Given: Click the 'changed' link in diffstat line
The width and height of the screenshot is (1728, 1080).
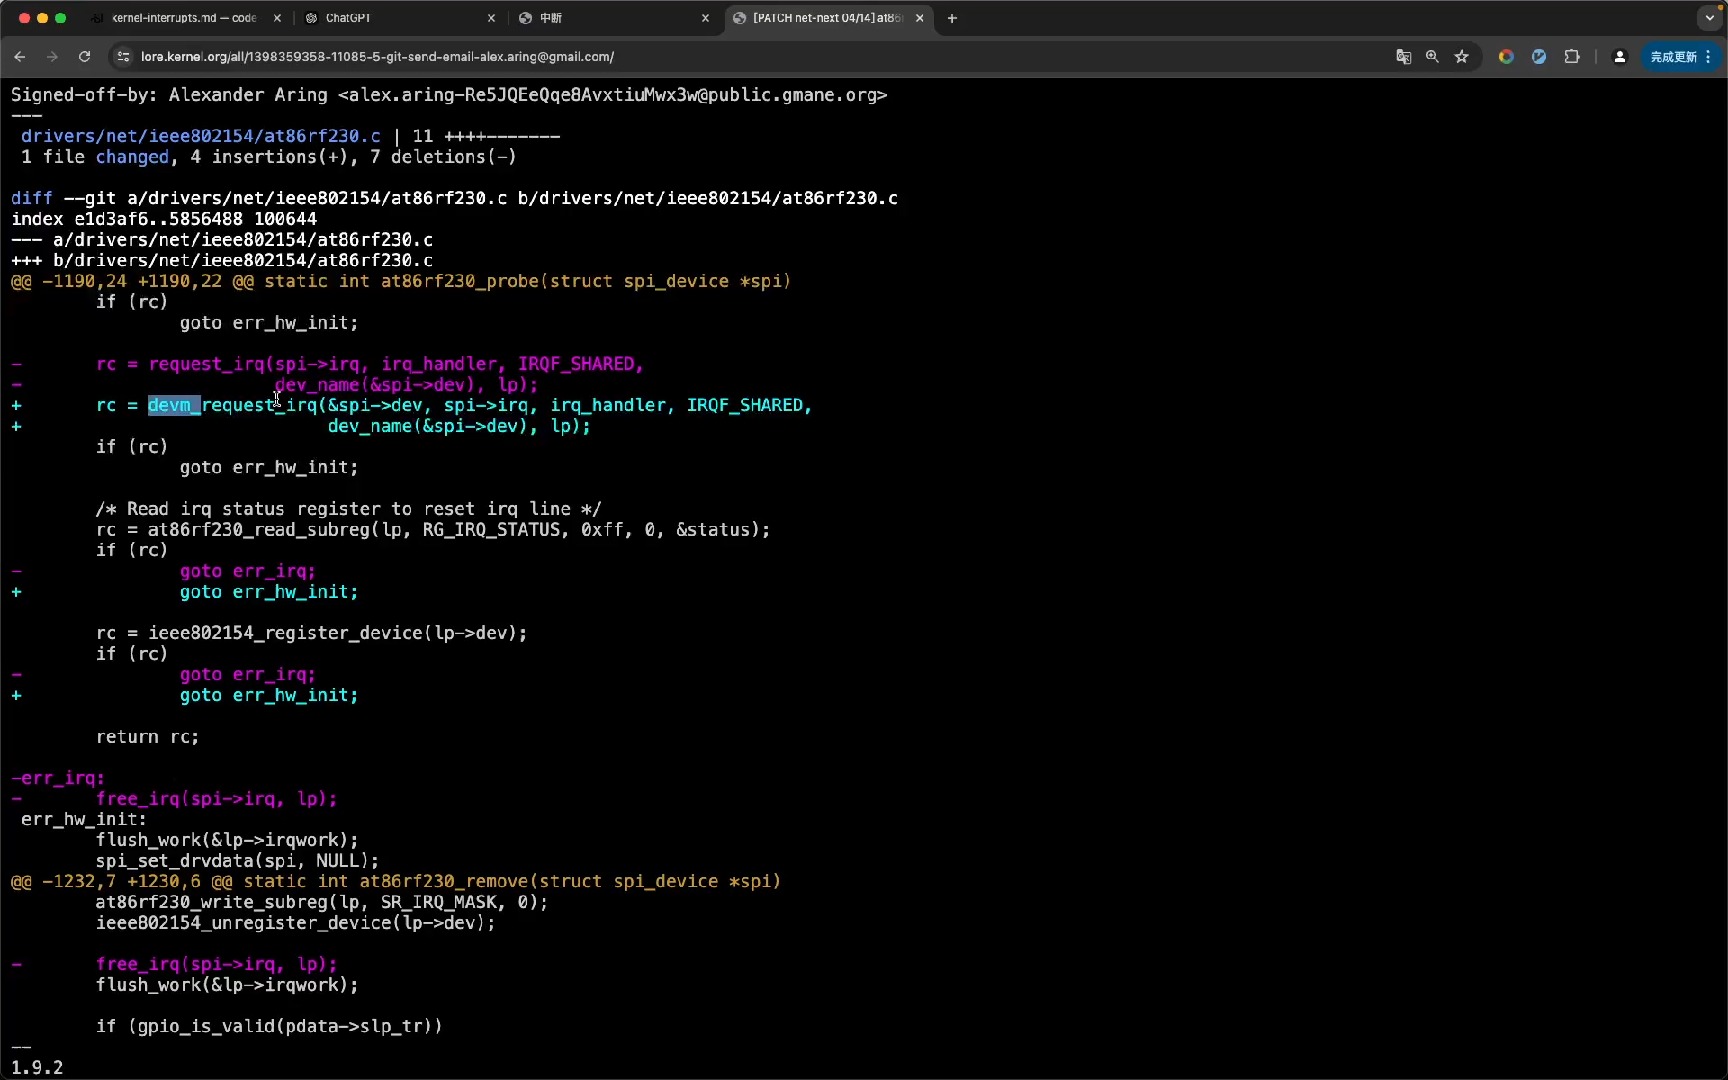Looking at the screenshot, I should point(132,157).
